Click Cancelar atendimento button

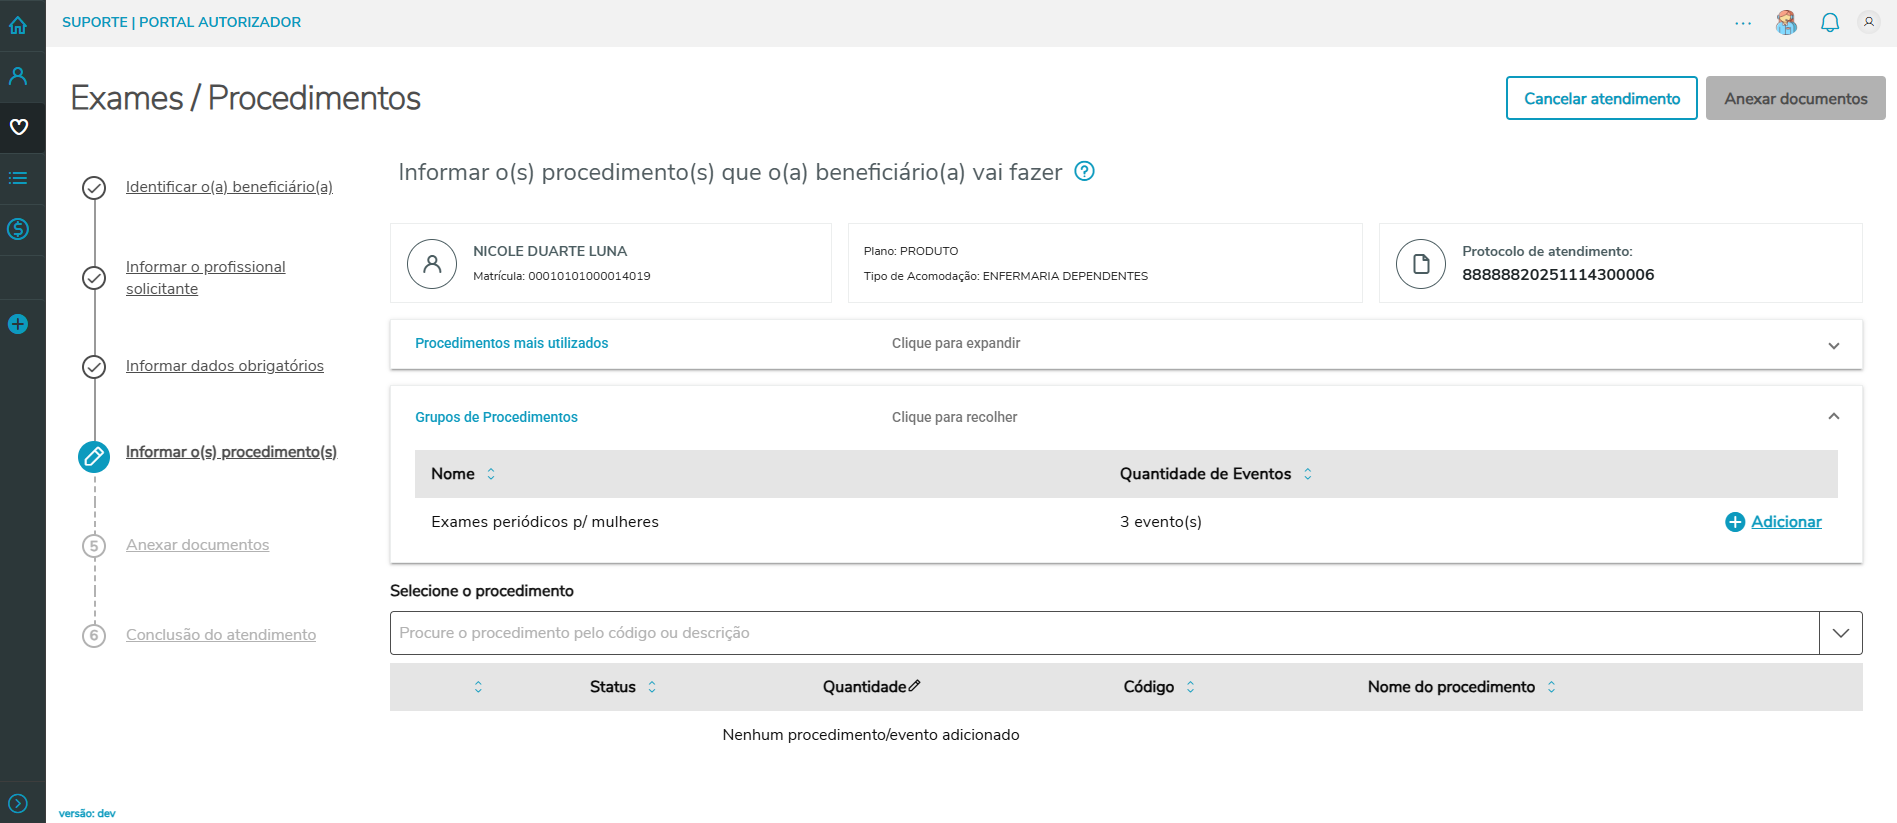1601,98
